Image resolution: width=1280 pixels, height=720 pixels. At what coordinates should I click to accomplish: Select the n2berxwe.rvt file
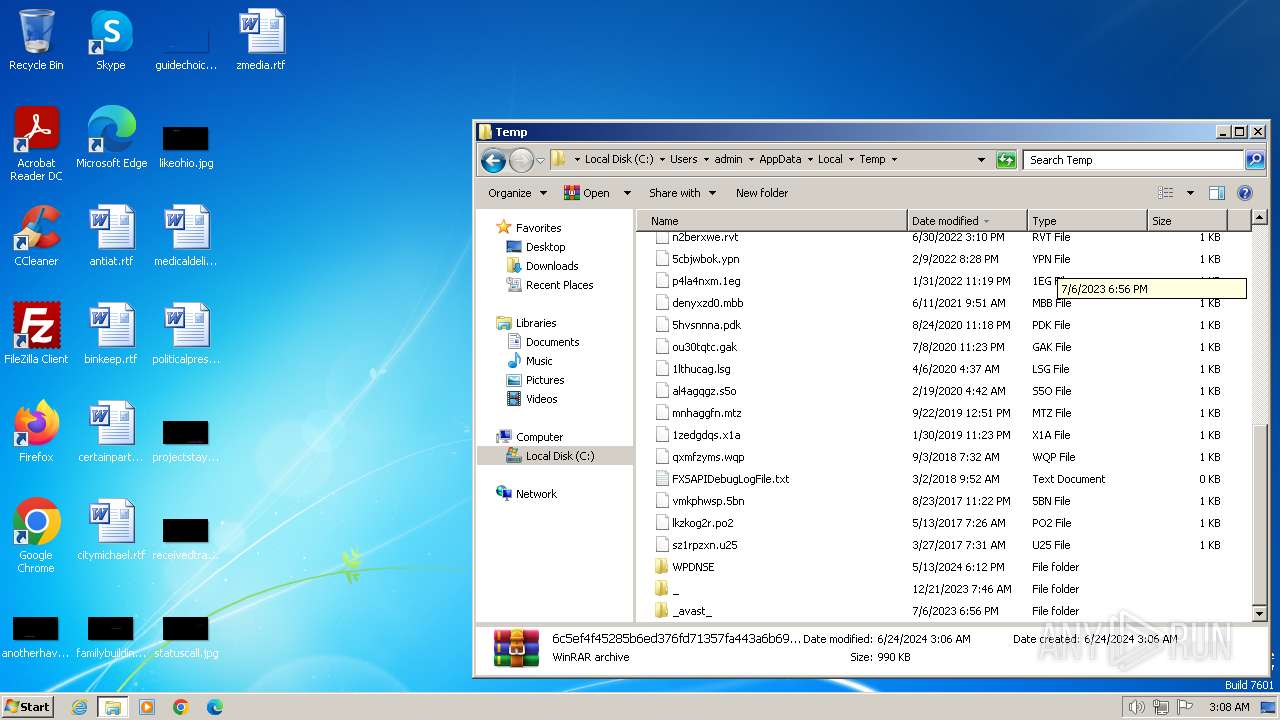705,237
